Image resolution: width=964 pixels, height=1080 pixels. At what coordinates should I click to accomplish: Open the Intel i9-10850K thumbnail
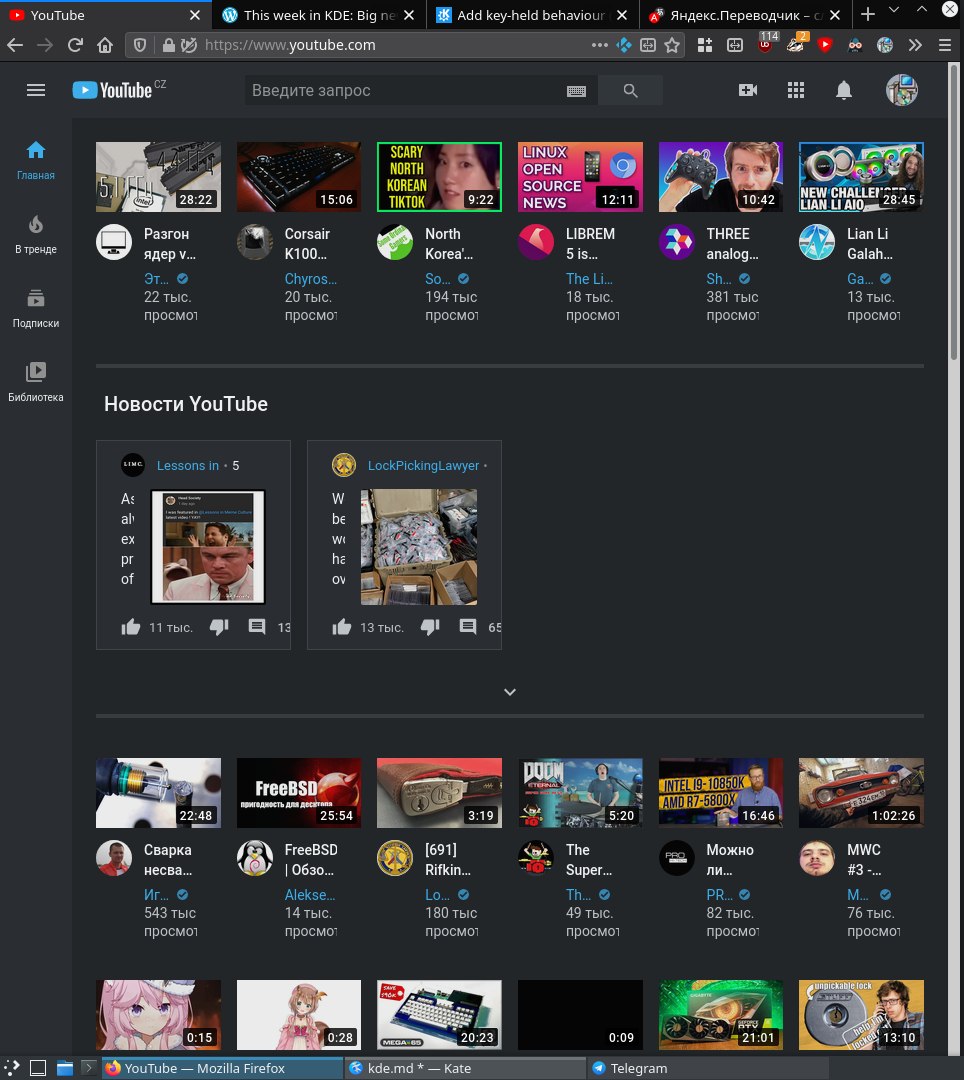[721, 793]
